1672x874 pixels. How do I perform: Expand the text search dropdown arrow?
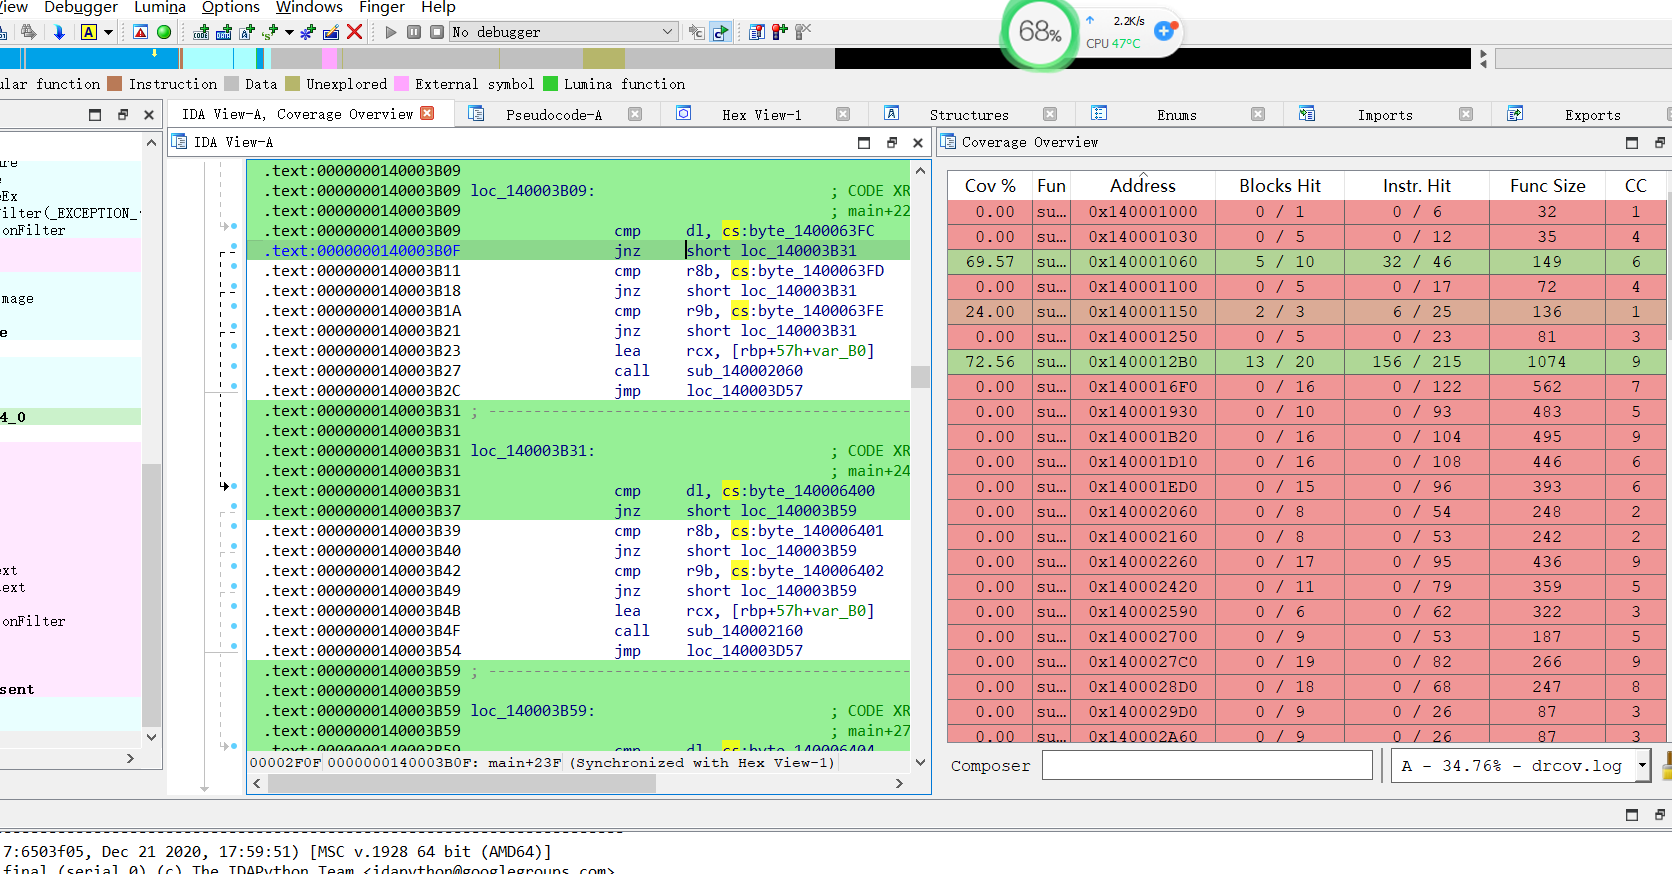[108, 32]
